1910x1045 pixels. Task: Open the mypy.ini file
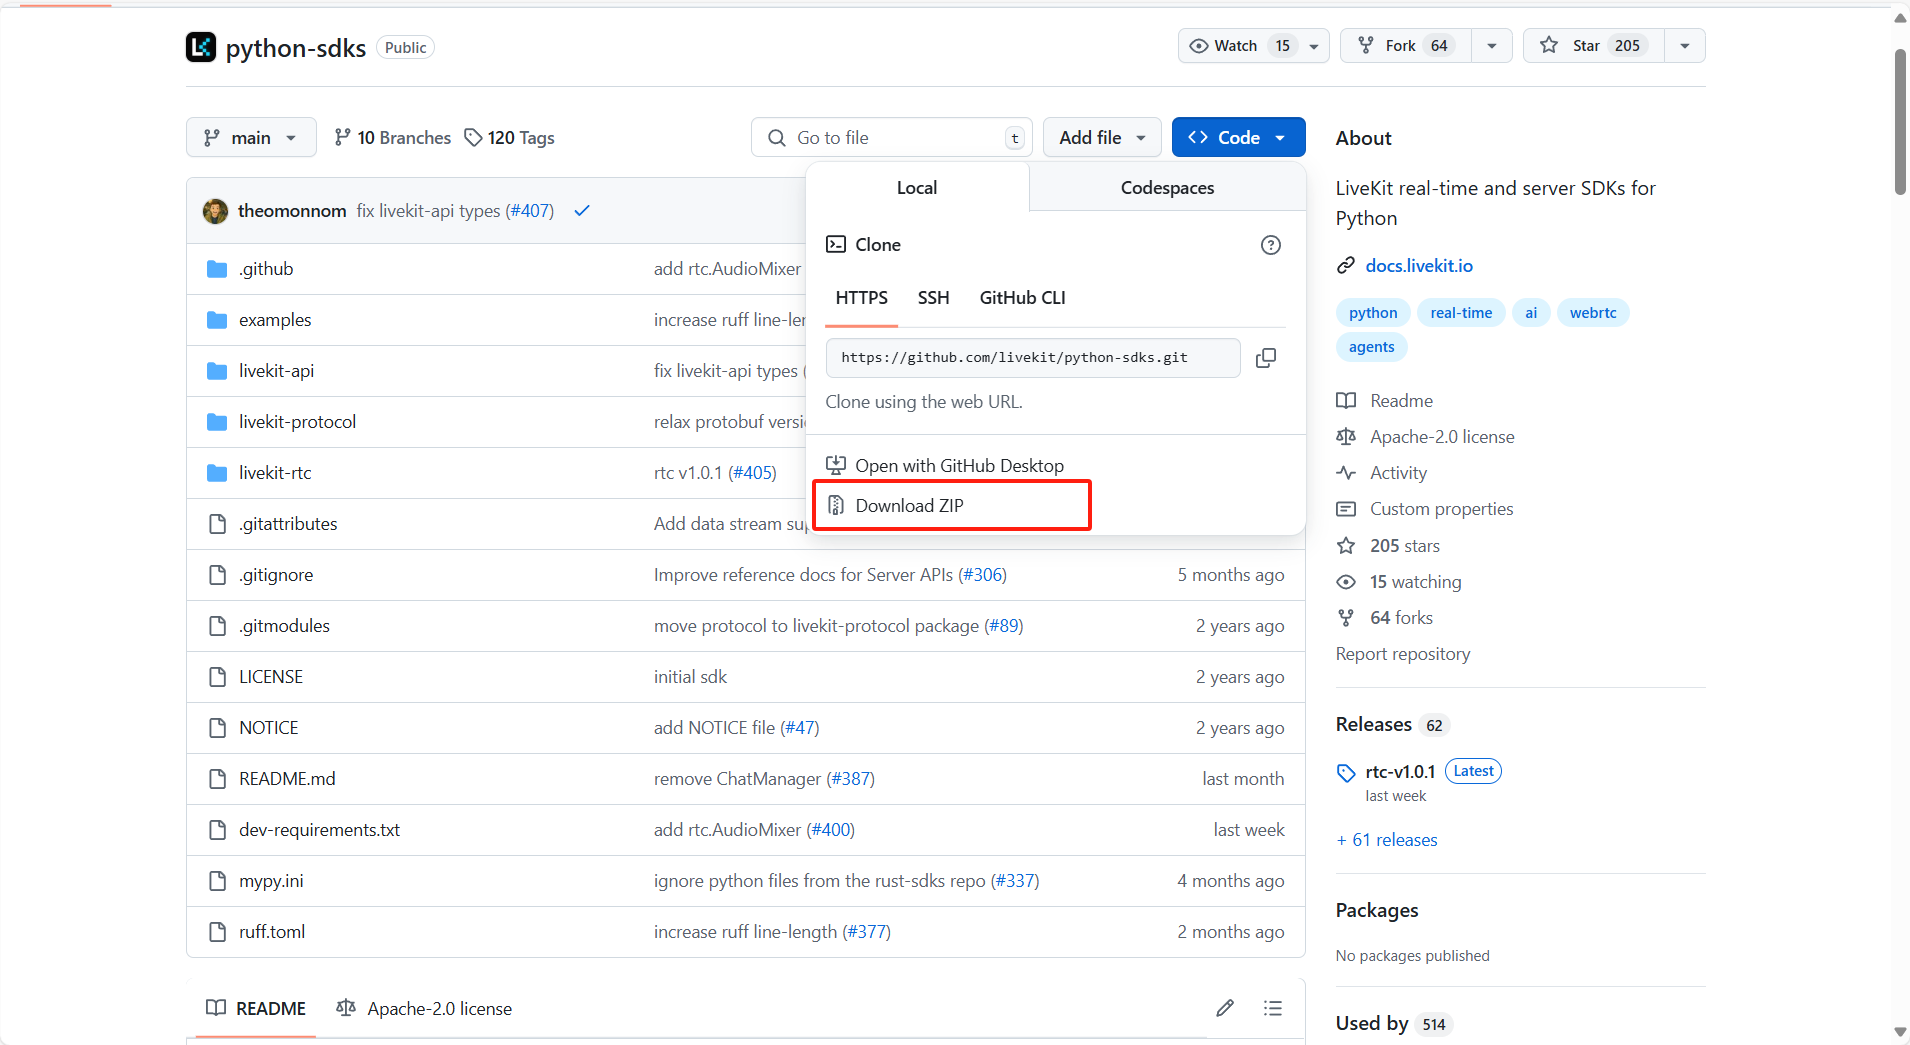point(271,881)
